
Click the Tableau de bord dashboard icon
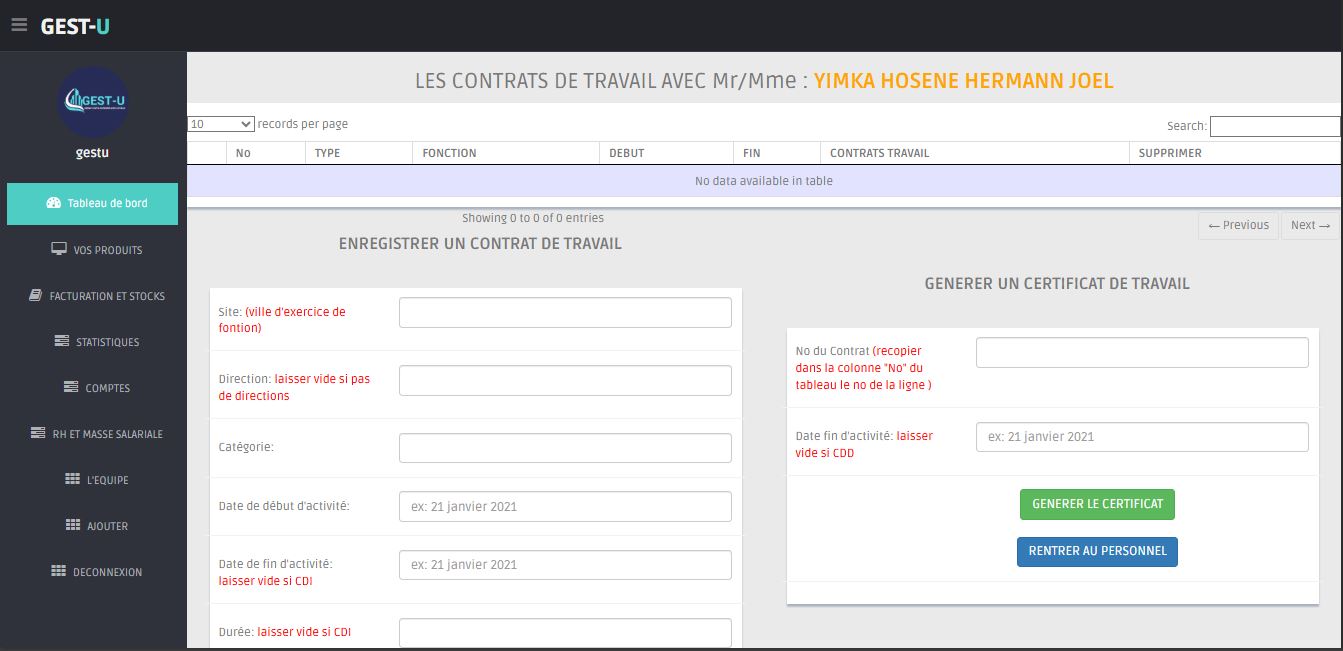(x=54, y=203)
